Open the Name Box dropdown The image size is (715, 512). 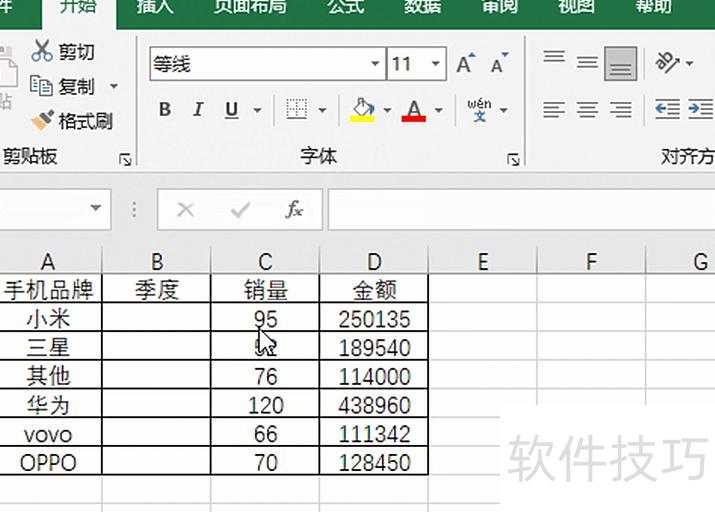[x=95, y=208]
